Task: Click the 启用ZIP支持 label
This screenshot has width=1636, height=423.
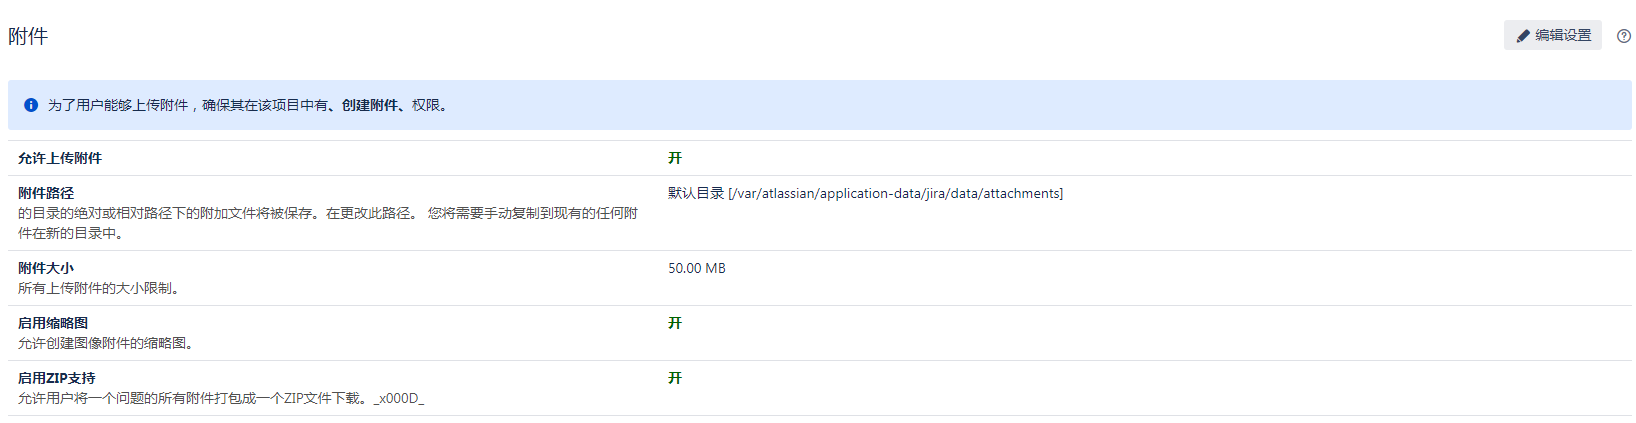Action: click(57, 378)
